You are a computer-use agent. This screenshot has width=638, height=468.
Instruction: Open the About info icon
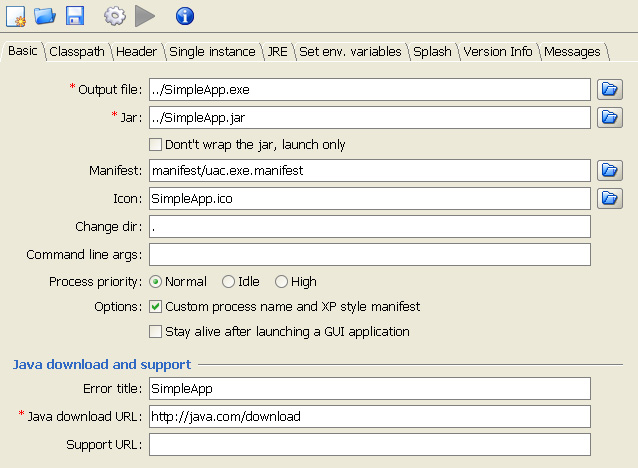click(185, 16)
